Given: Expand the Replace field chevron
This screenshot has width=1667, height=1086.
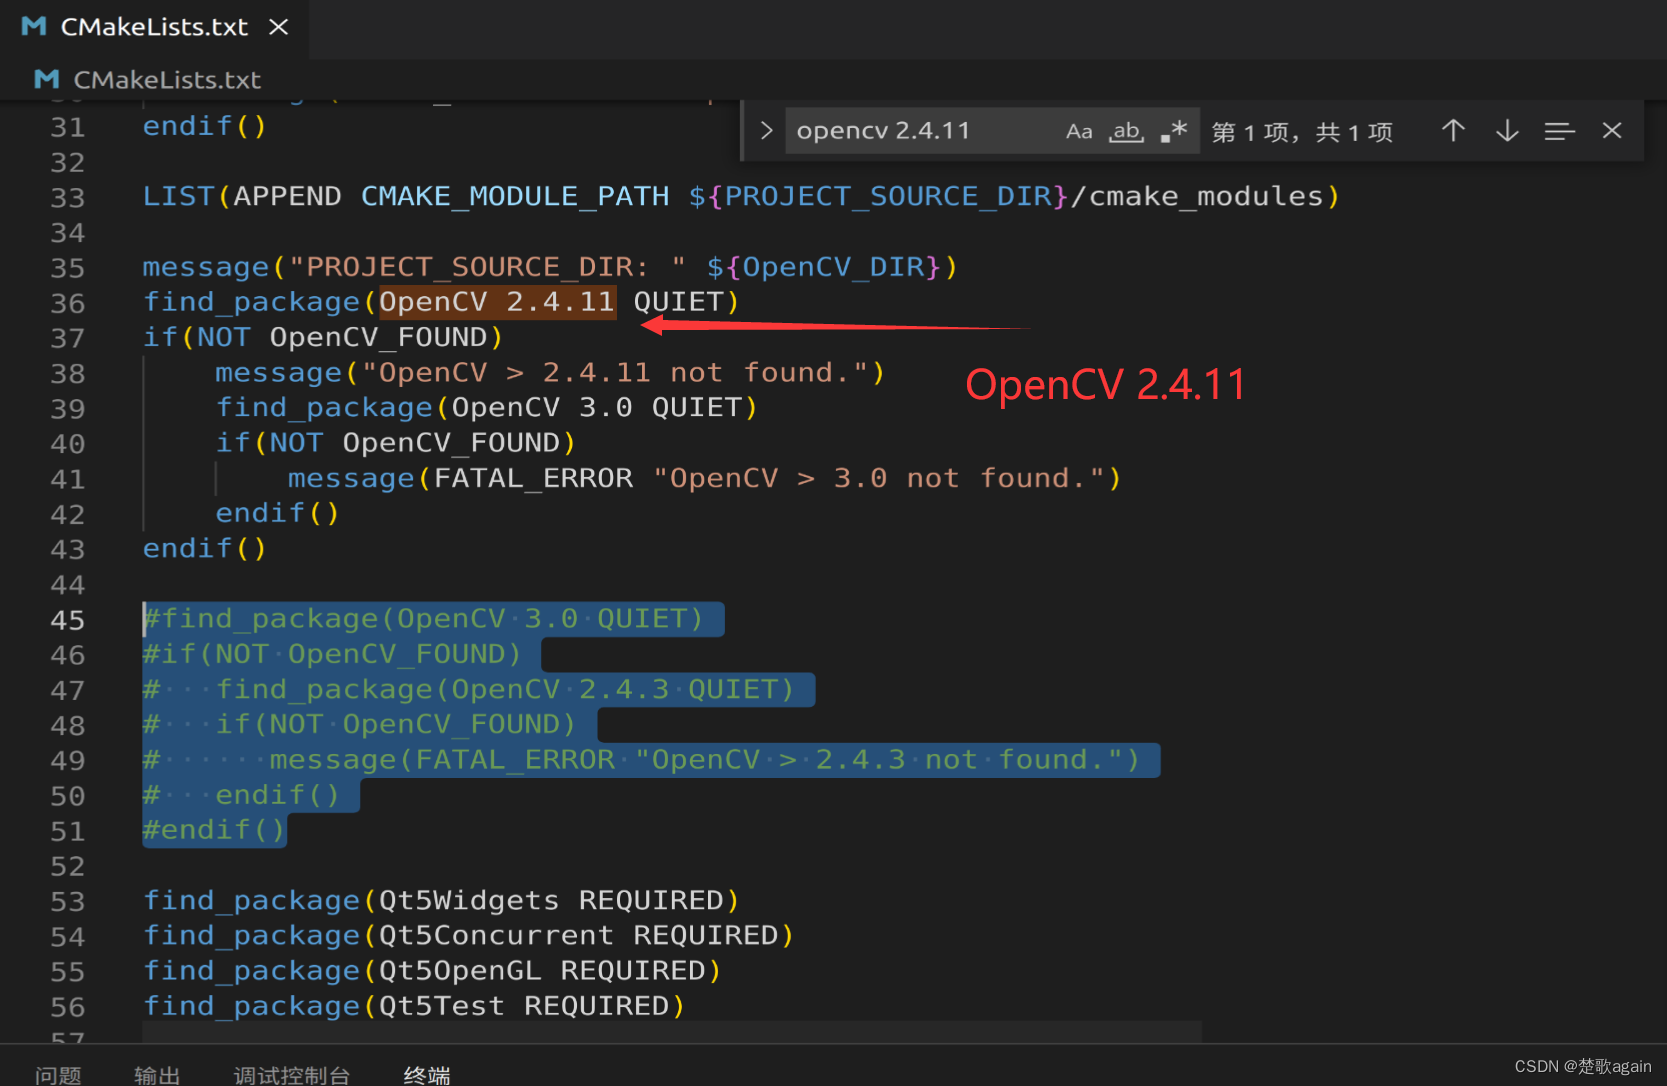Looking at the screenshot, I should (x=766, y=131).
